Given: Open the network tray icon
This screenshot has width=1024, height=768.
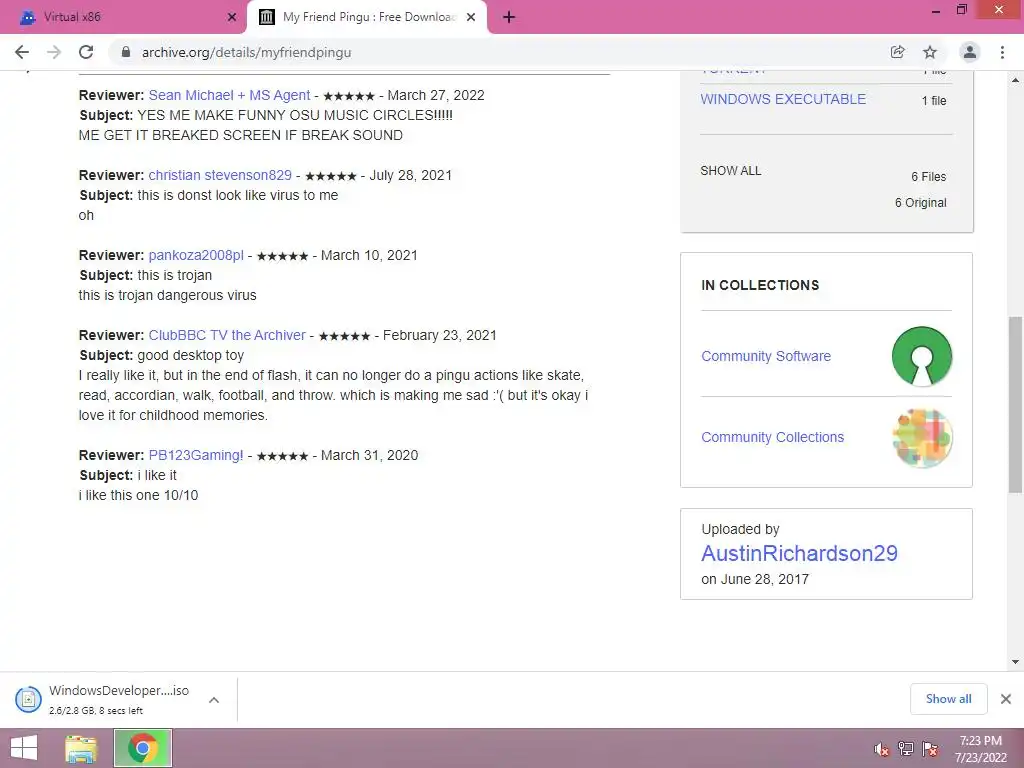Looking at the screenshot, I should (x=905, y=749).
